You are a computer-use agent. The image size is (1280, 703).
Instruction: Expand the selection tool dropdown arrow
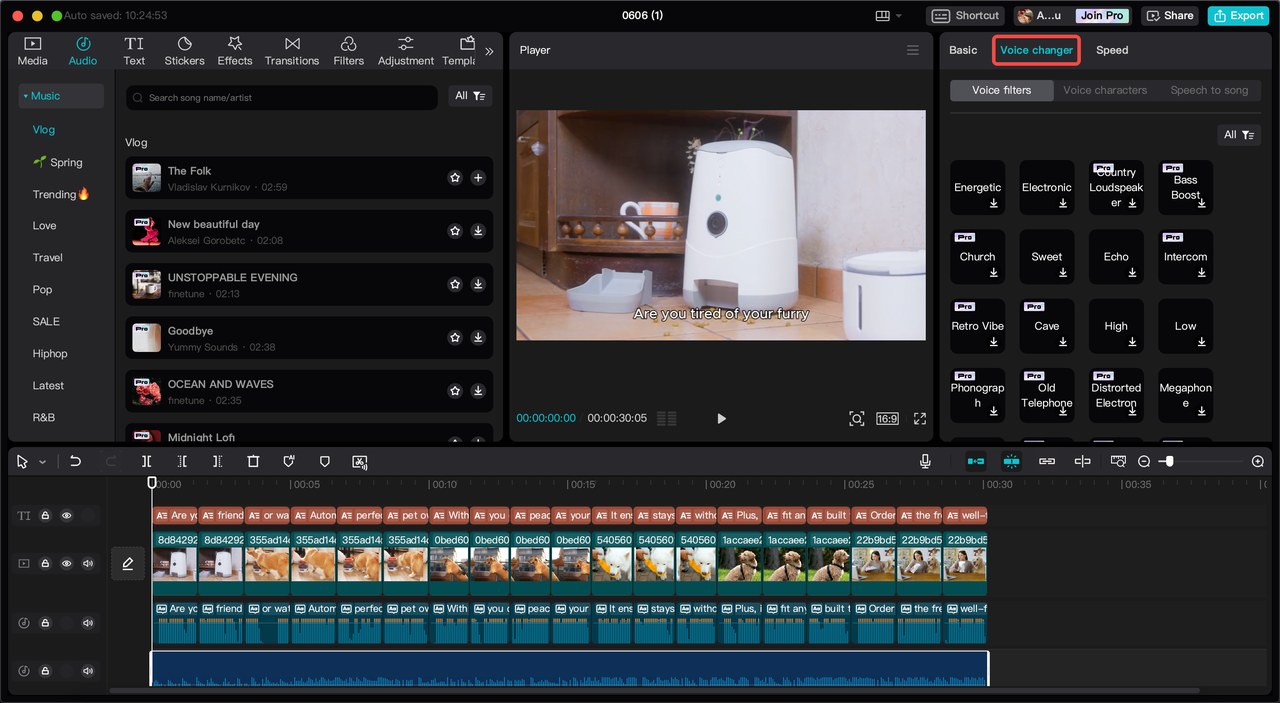42,462
